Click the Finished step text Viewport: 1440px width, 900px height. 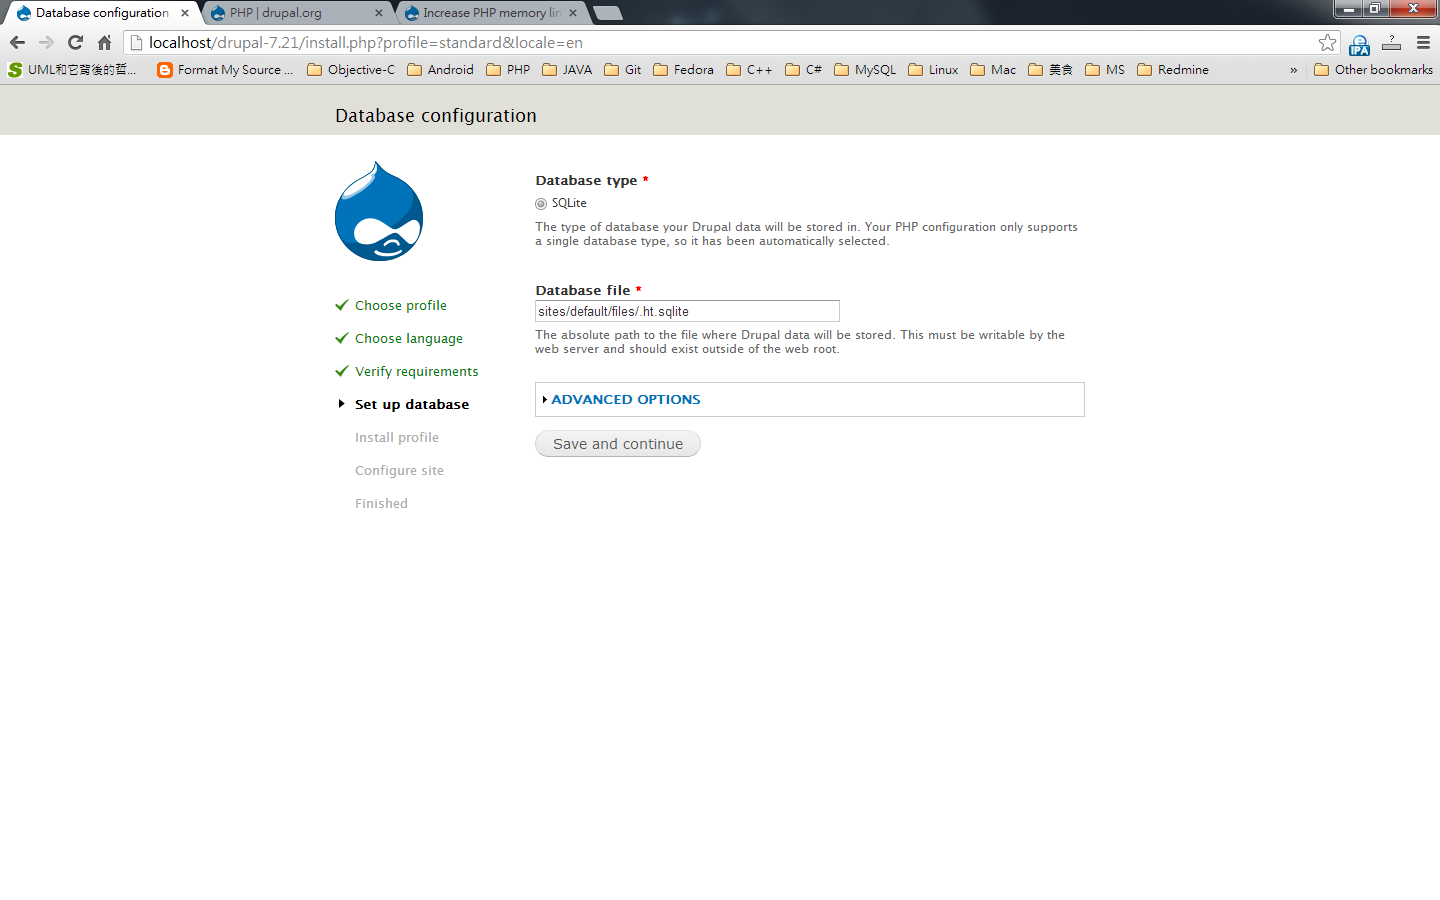pos(381,503)
